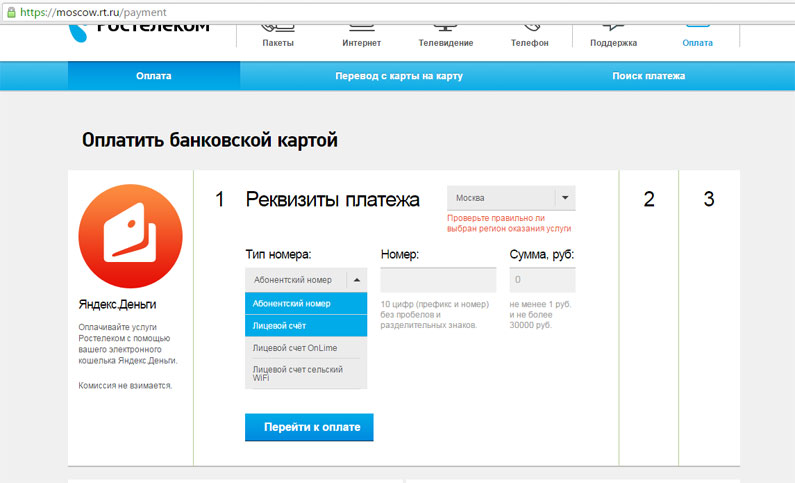The image size is (795, 483).
Task: Click the Номер input field
Action: coord(438,280)
